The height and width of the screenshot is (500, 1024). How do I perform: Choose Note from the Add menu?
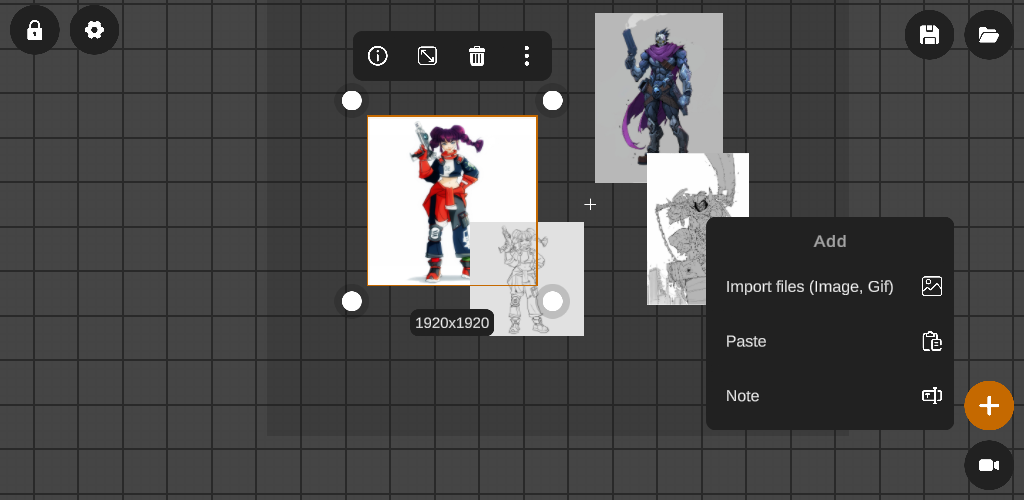(830, 396)
